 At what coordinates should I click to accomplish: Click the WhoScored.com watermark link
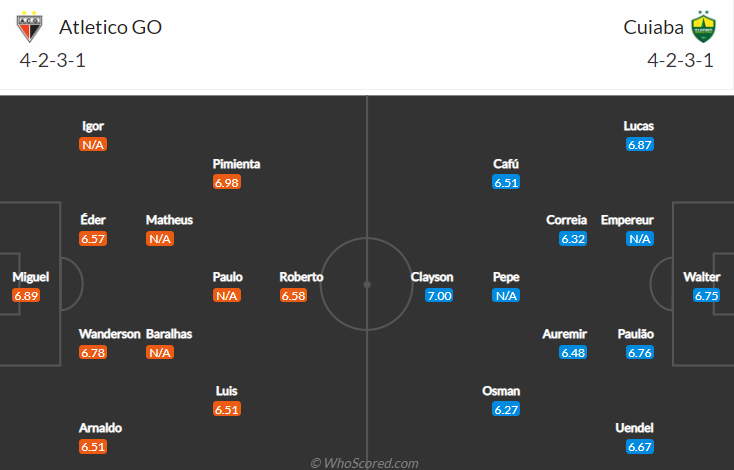364,463
